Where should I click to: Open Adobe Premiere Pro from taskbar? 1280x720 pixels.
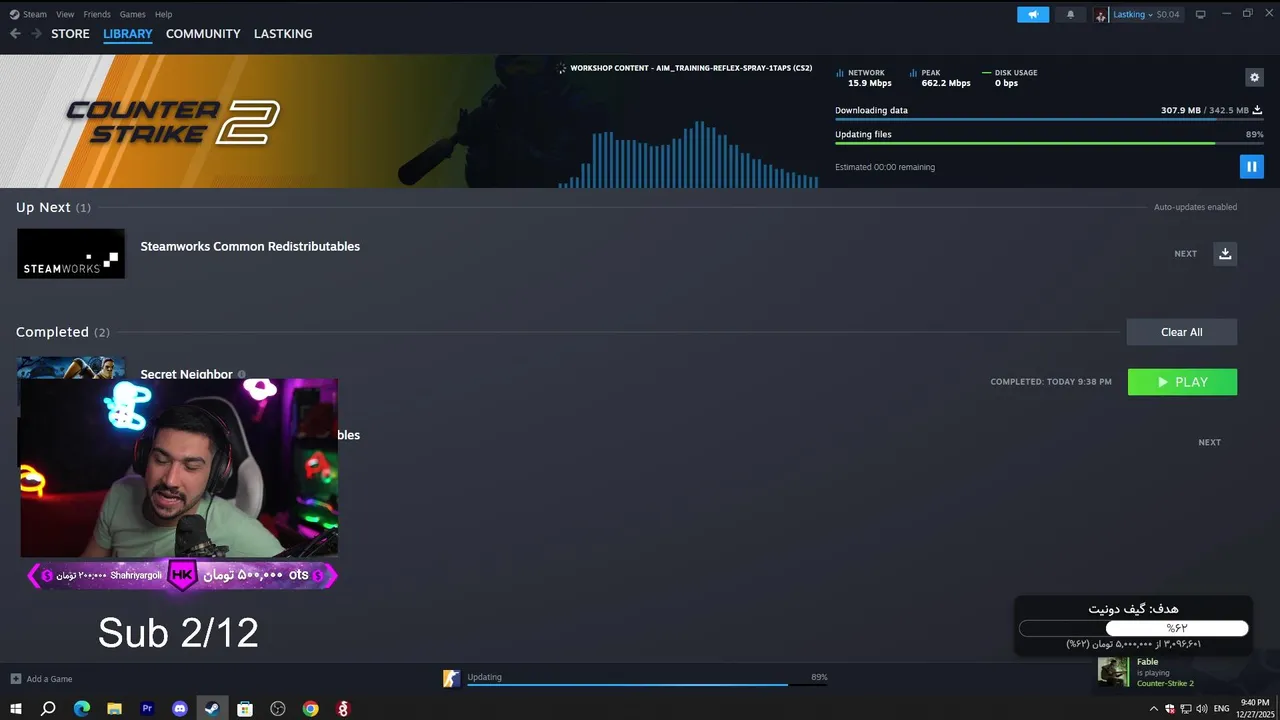tap(147, 709)
